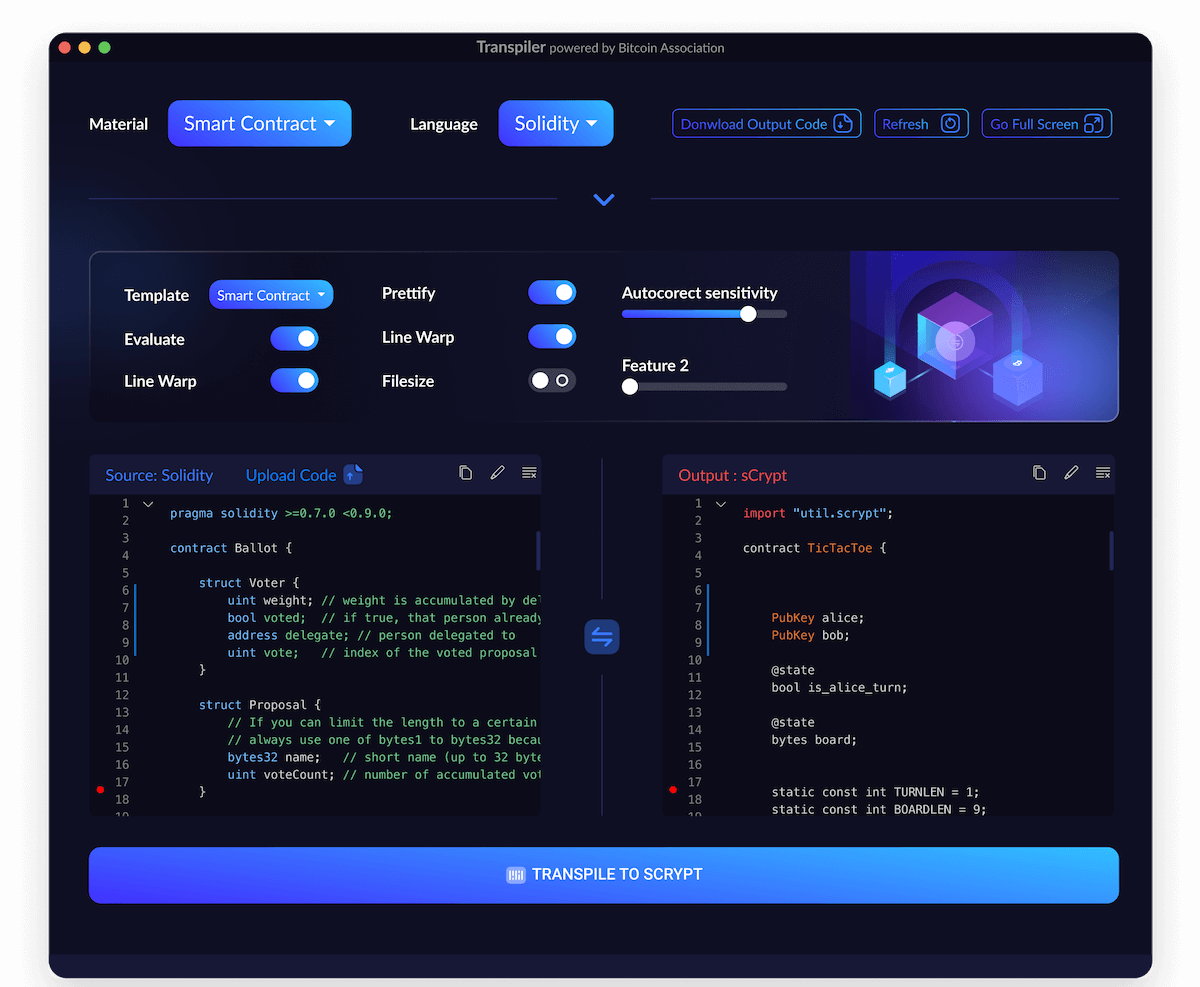Toggle the Evaluate switch

[294, 339]
